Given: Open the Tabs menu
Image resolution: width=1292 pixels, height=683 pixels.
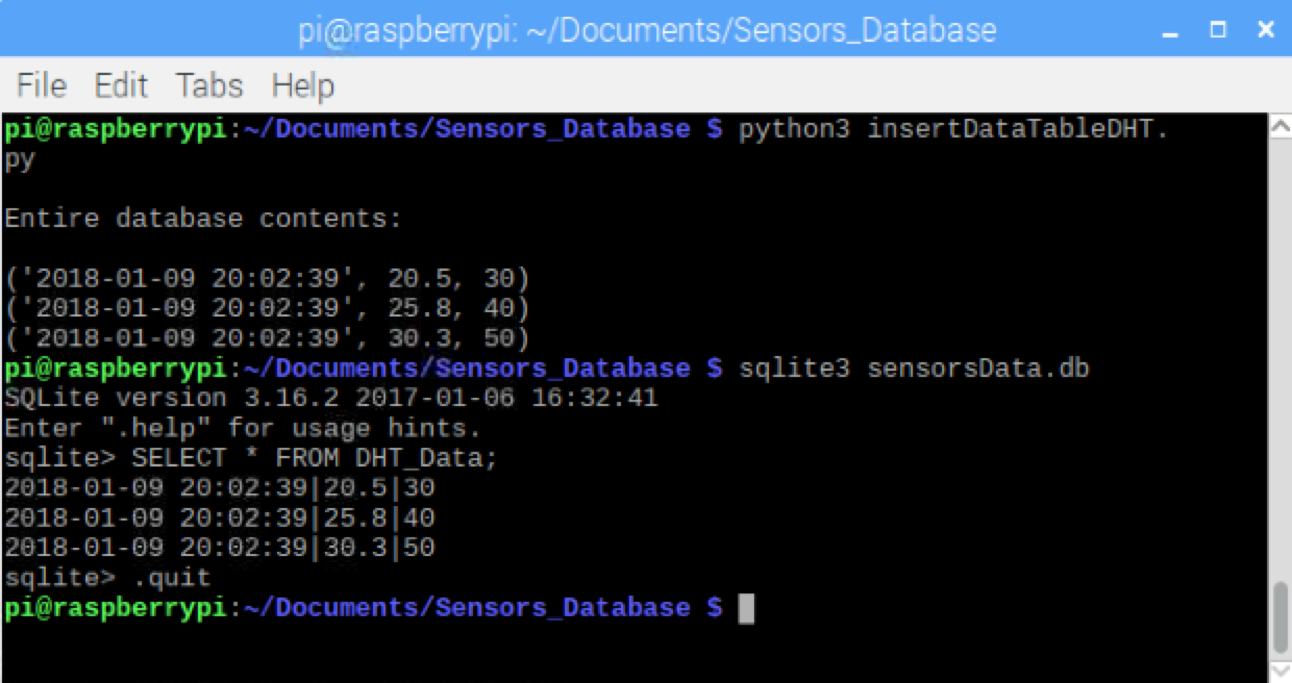Looking at the screenshot, I should click(208, 86).
